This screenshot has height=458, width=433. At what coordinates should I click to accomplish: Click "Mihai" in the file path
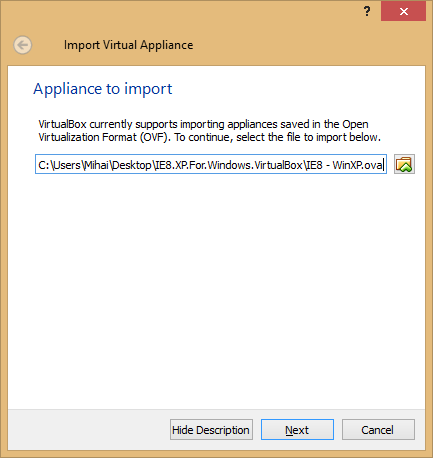click(x=97, y=165)
